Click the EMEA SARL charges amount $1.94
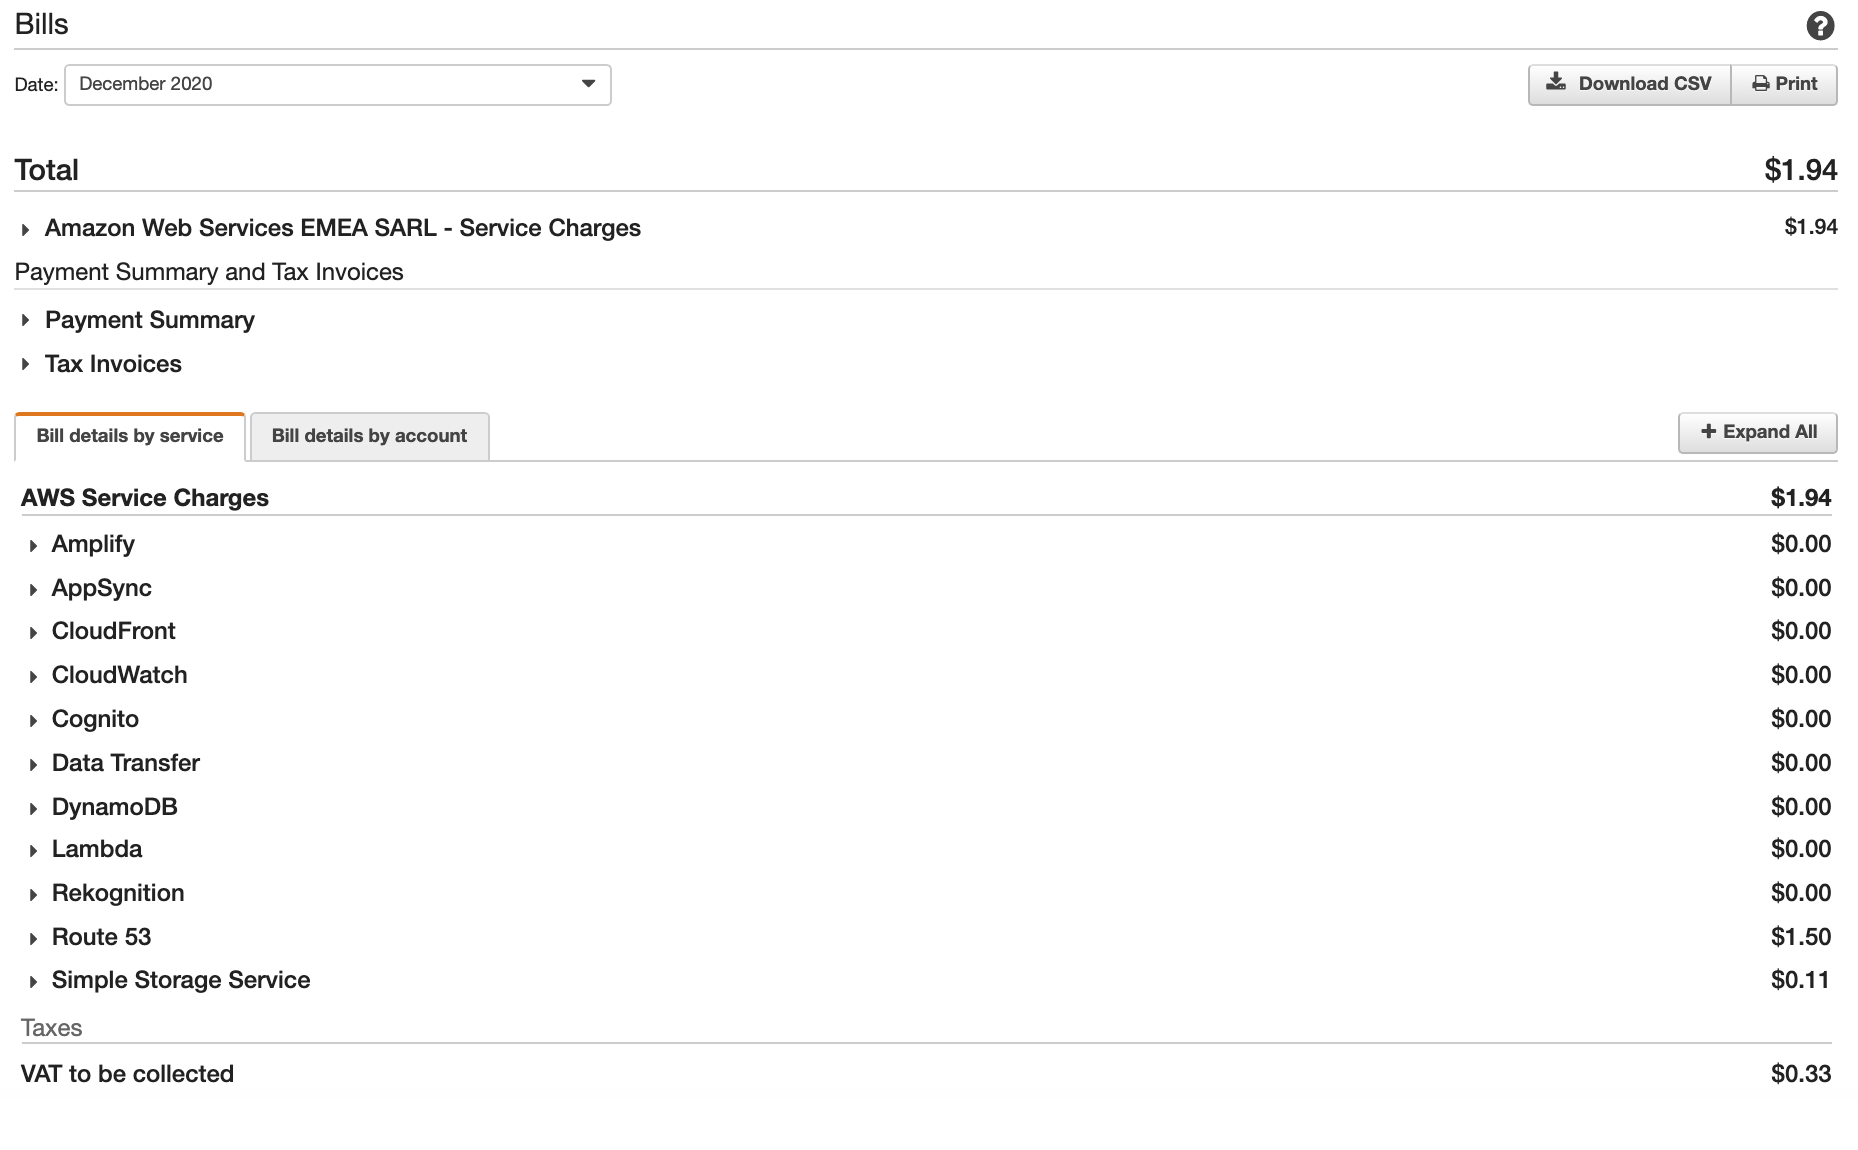Screen dimensions: 1858x1150 tap(1810, 227)
